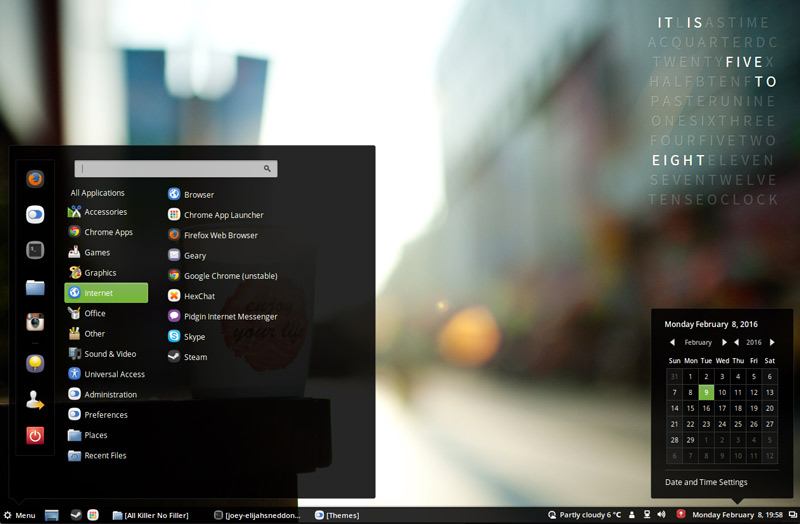
Task: Click the Menu button on the panel
Action: click(19, 515)
